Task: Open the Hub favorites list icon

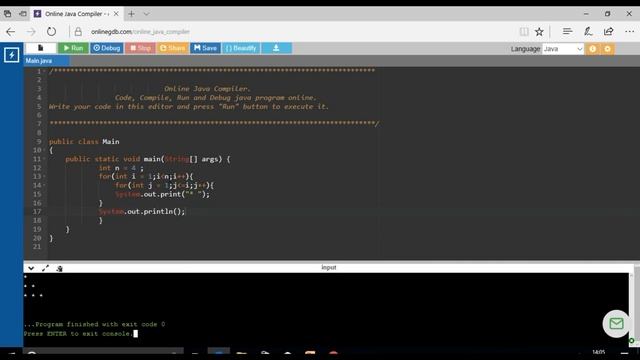Action: (567, 31)
